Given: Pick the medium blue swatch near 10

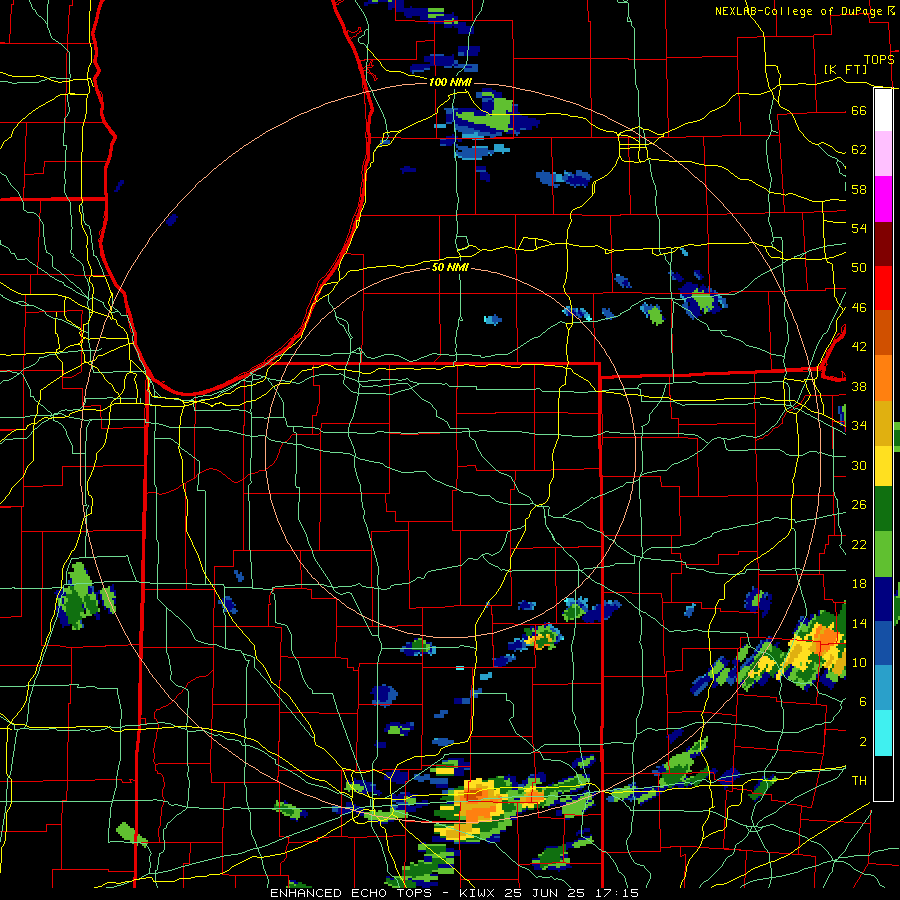Looking at the screenshot, I should point(883,643).
